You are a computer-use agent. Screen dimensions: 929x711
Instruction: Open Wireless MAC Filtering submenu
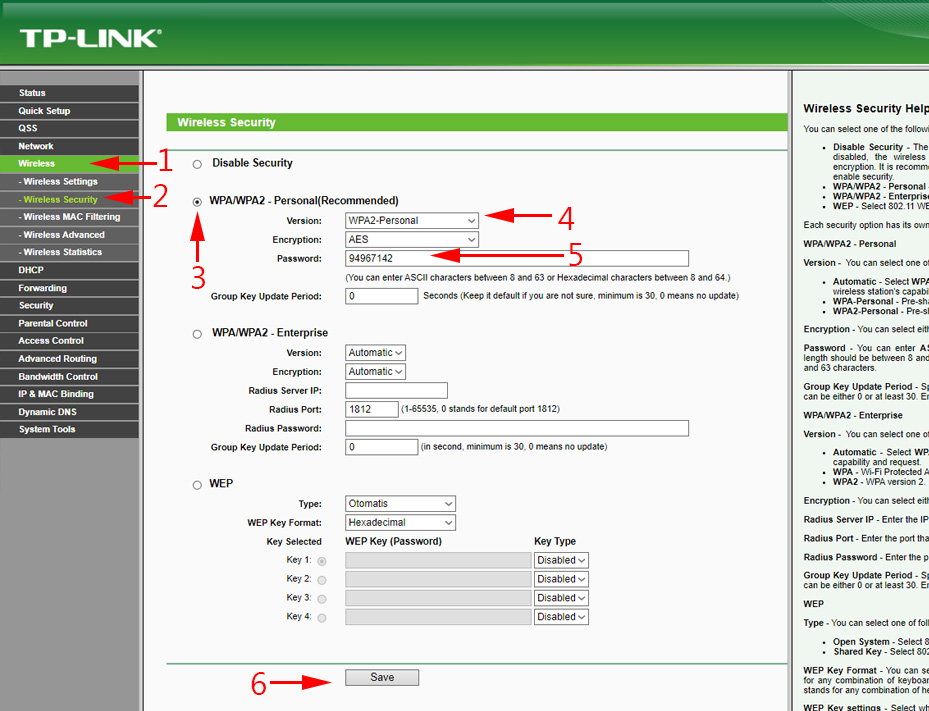71,217
